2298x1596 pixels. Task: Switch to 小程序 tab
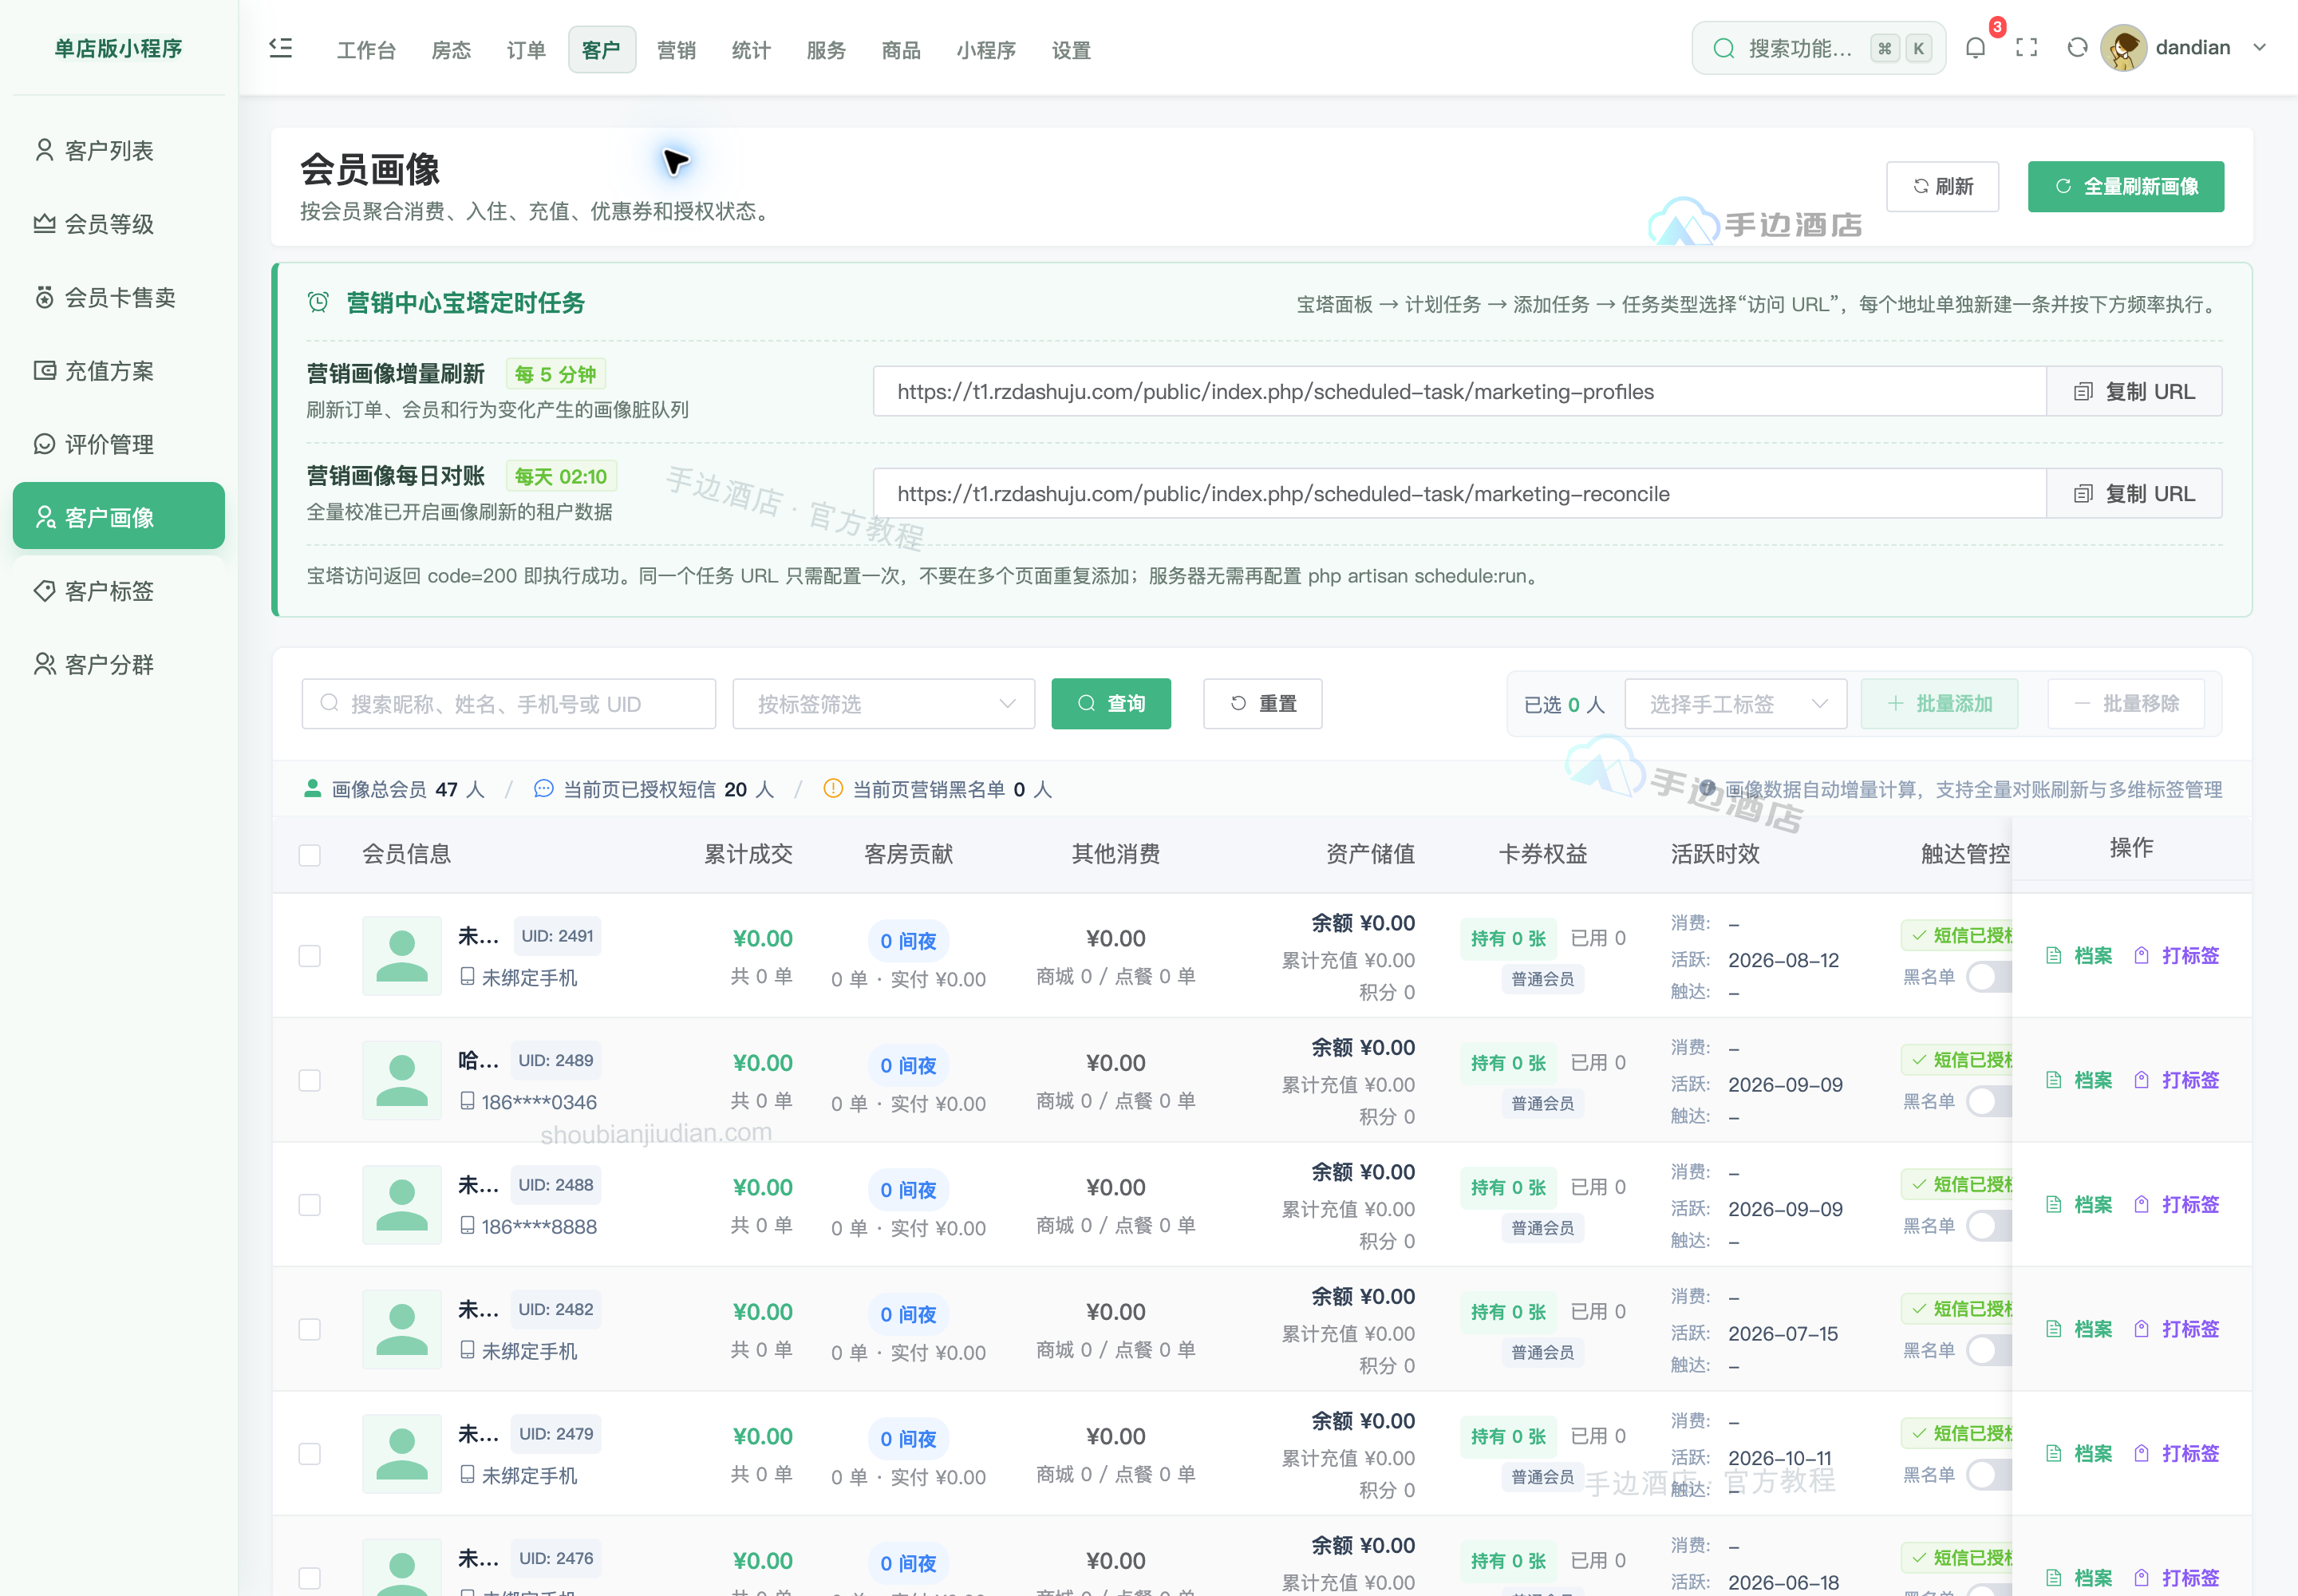pos(986,50)
